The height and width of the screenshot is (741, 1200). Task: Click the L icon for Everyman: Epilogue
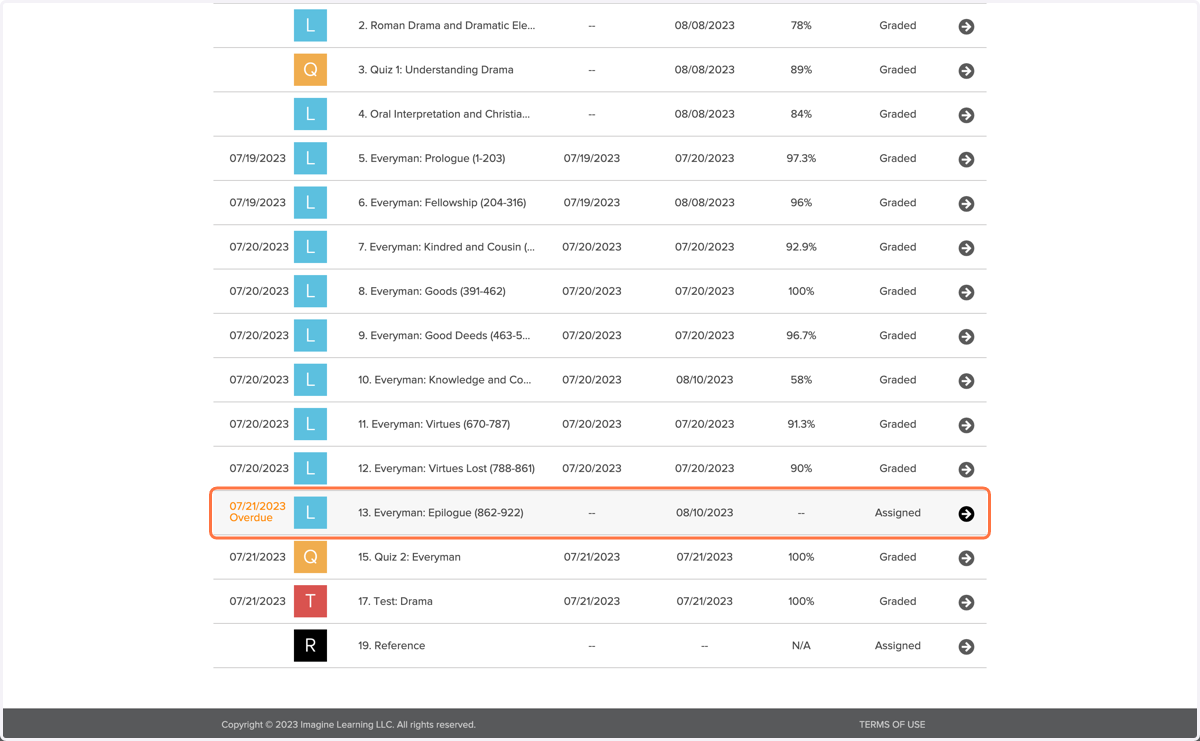tap(310, 513)
